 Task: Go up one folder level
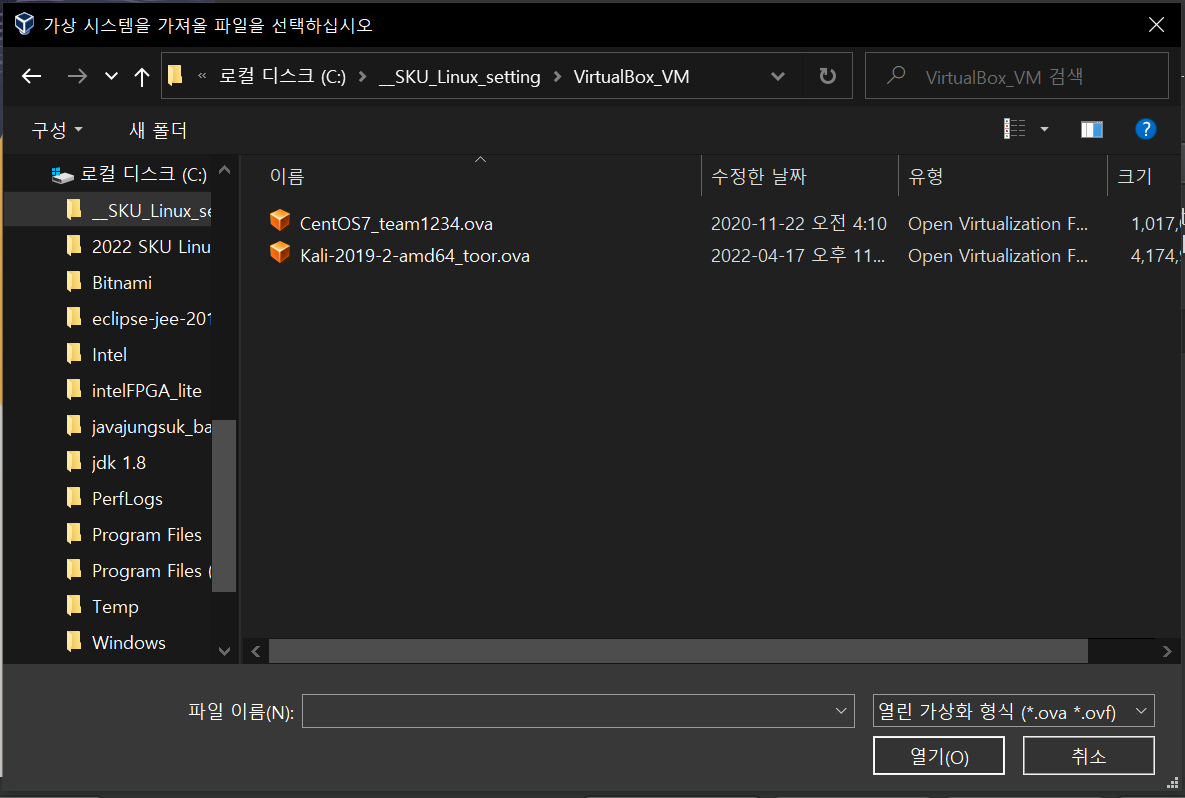click(x=141, y=76)
